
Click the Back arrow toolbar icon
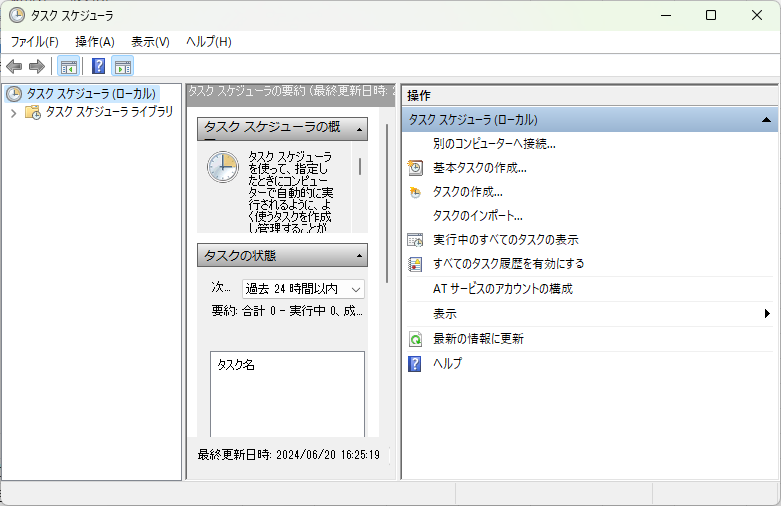pos(14,67)
